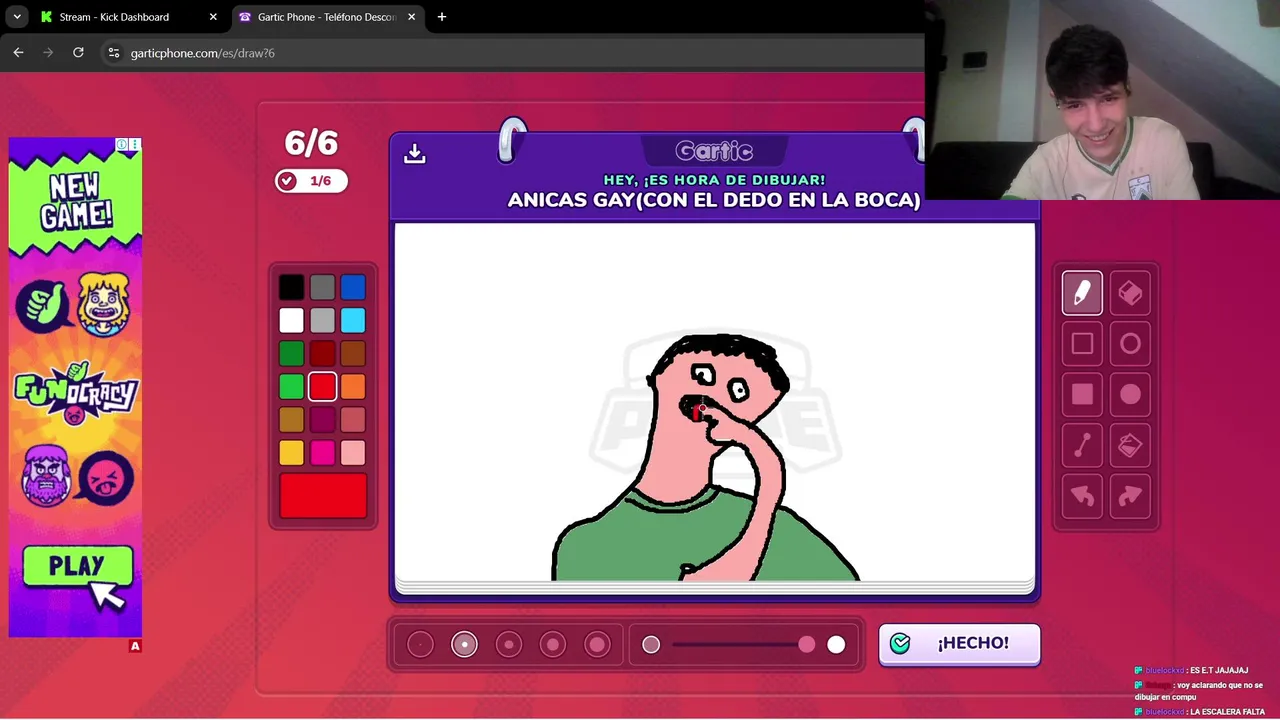Viewport: 1280px width, 720px height.
Task: Choose the filled rectangle shape tool
Action: tap(1082, 395)
